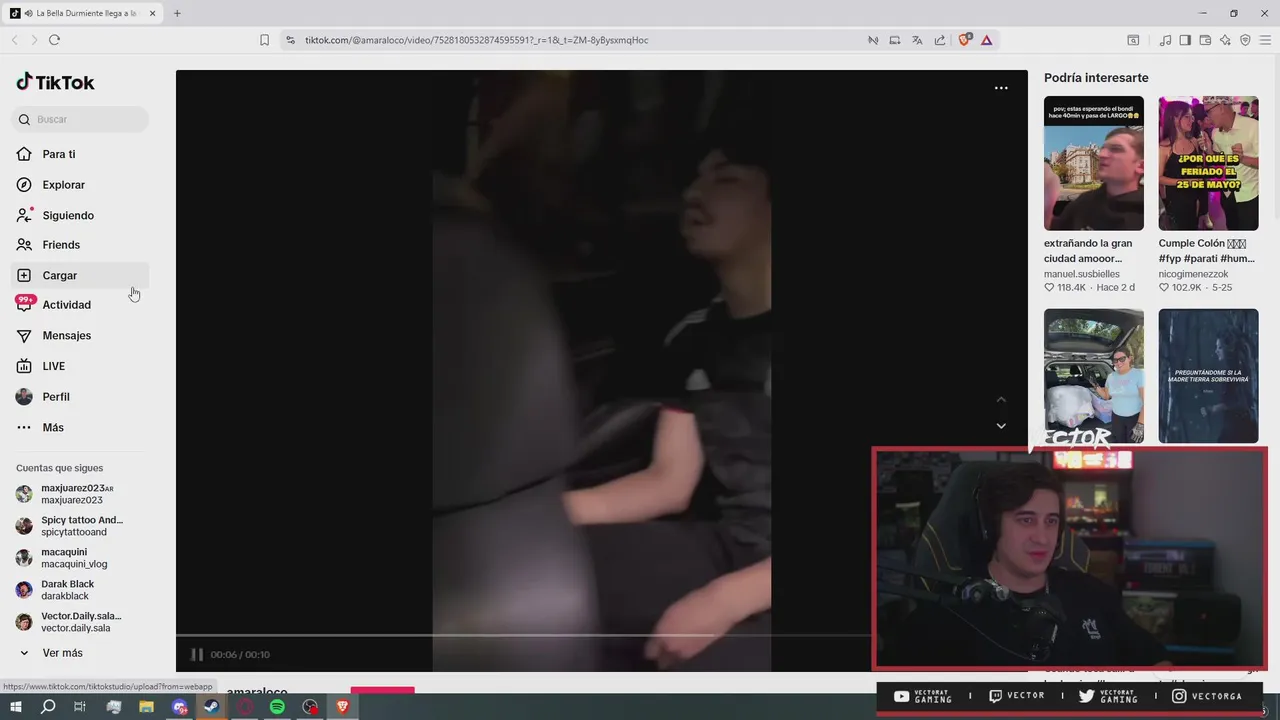Open Windows taskbar search

48,707
